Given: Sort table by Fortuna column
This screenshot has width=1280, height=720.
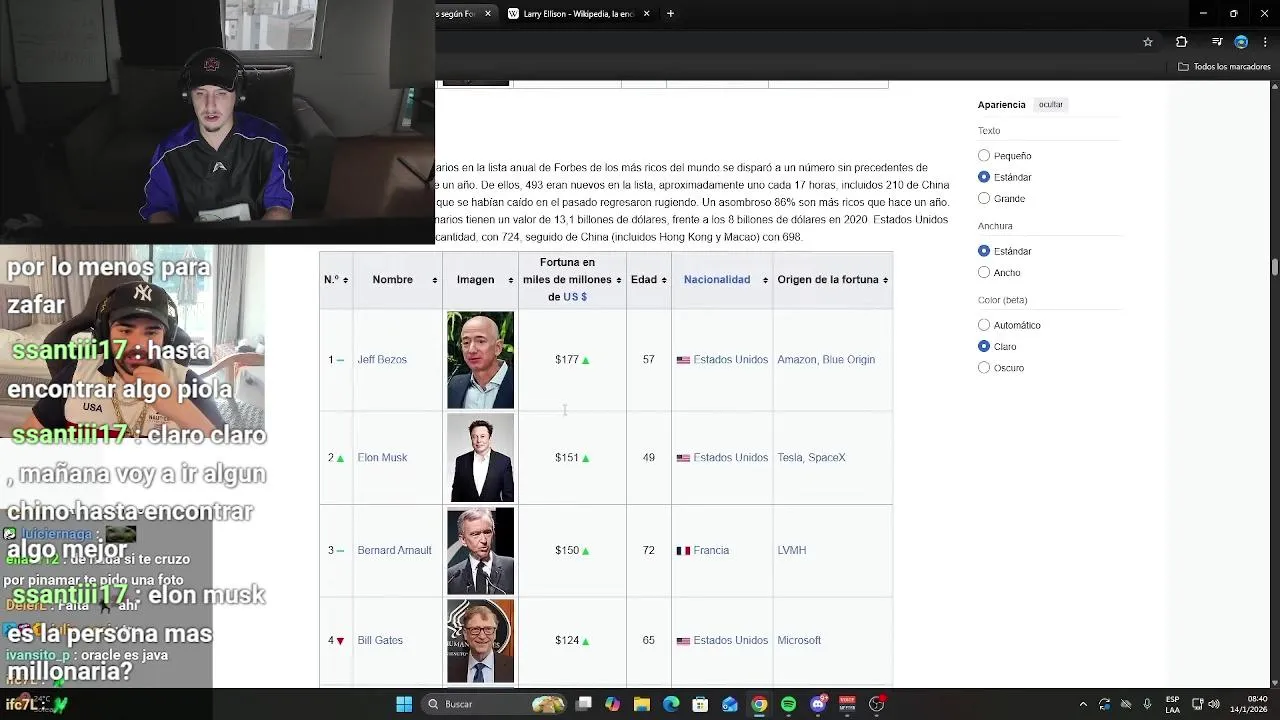Looking at the screenshot, I should [x=572, y=280].
